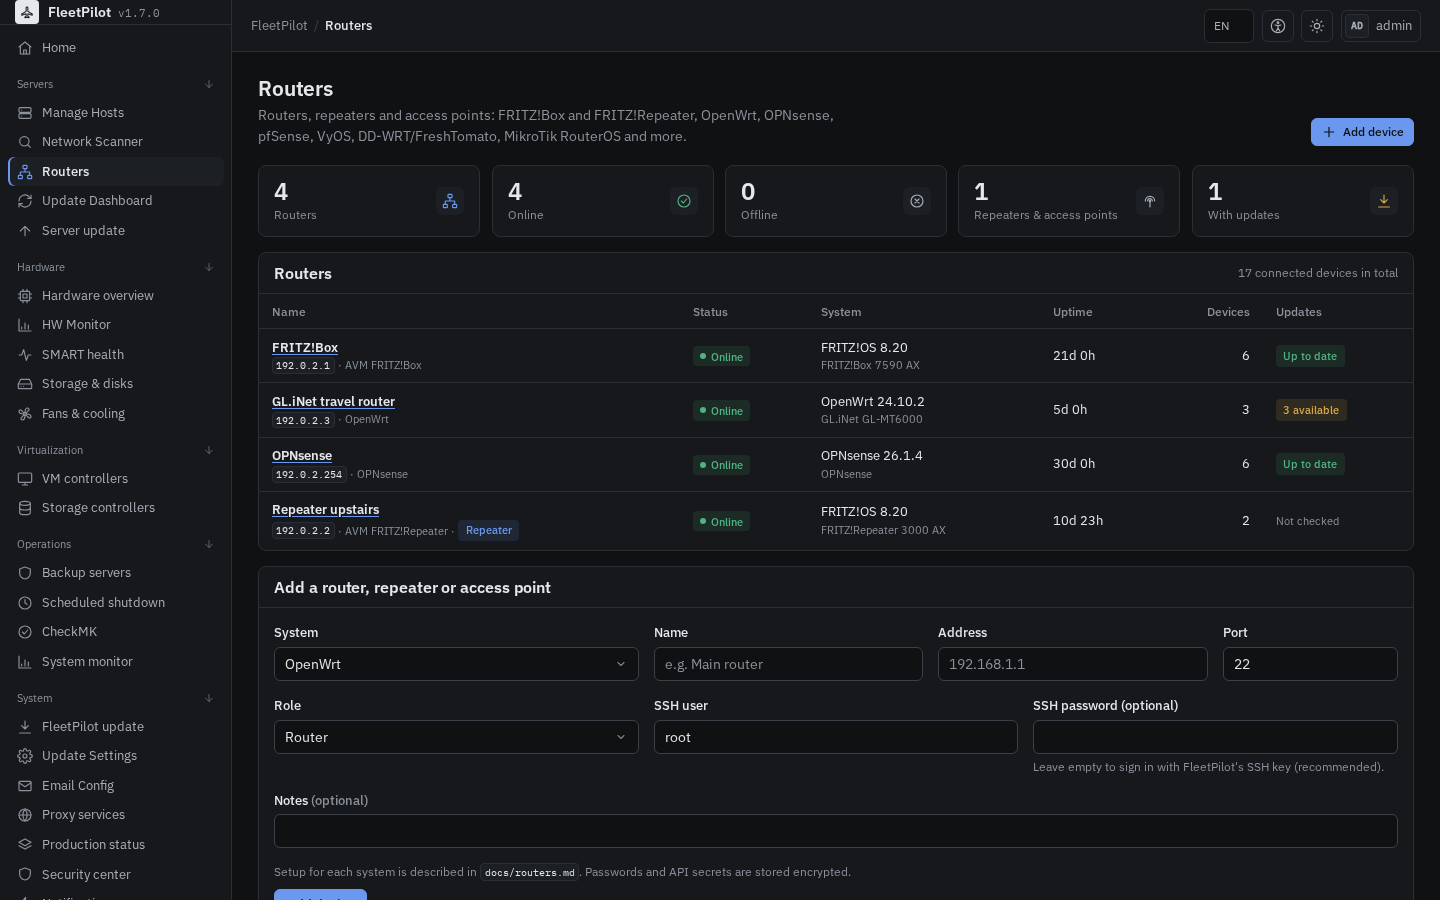Click the With updates download icon
The image size is (1440, 900).
click(1384, 201)
